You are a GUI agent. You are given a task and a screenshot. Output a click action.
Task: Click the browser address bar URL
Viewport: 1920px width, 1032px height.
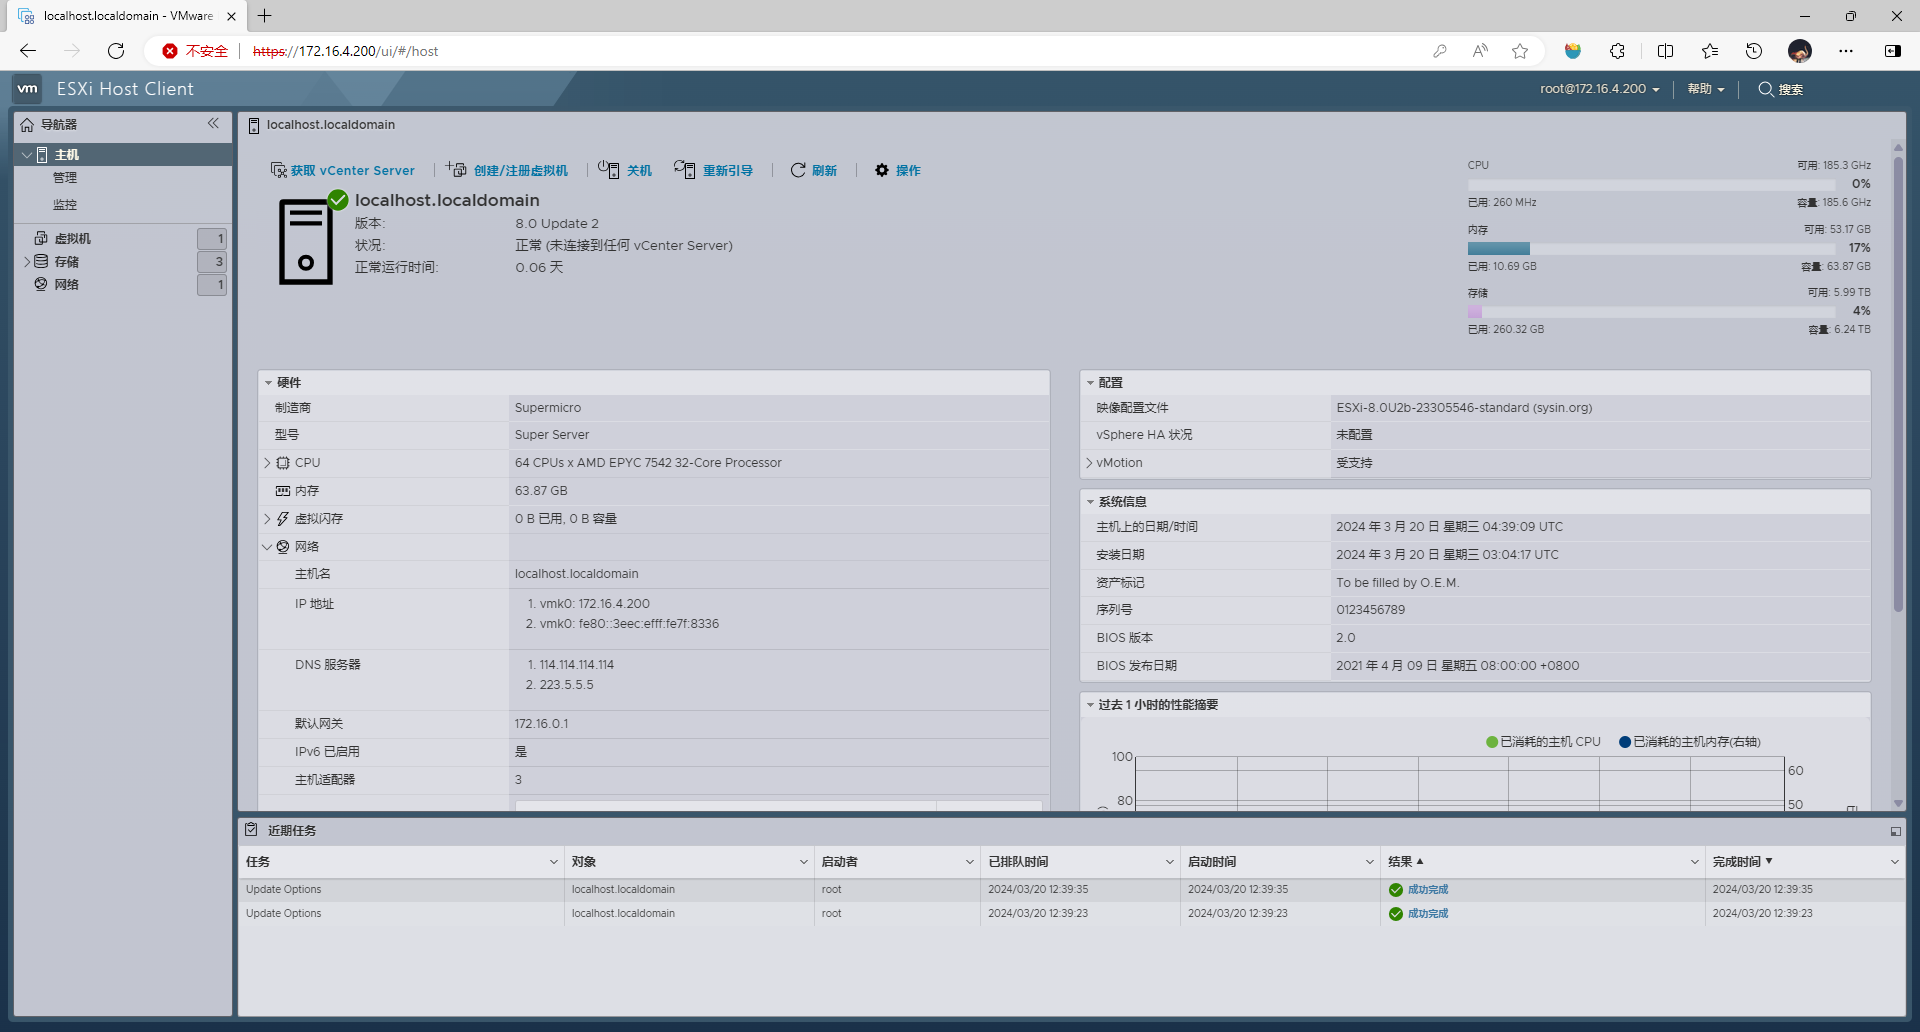coord(346,51)
